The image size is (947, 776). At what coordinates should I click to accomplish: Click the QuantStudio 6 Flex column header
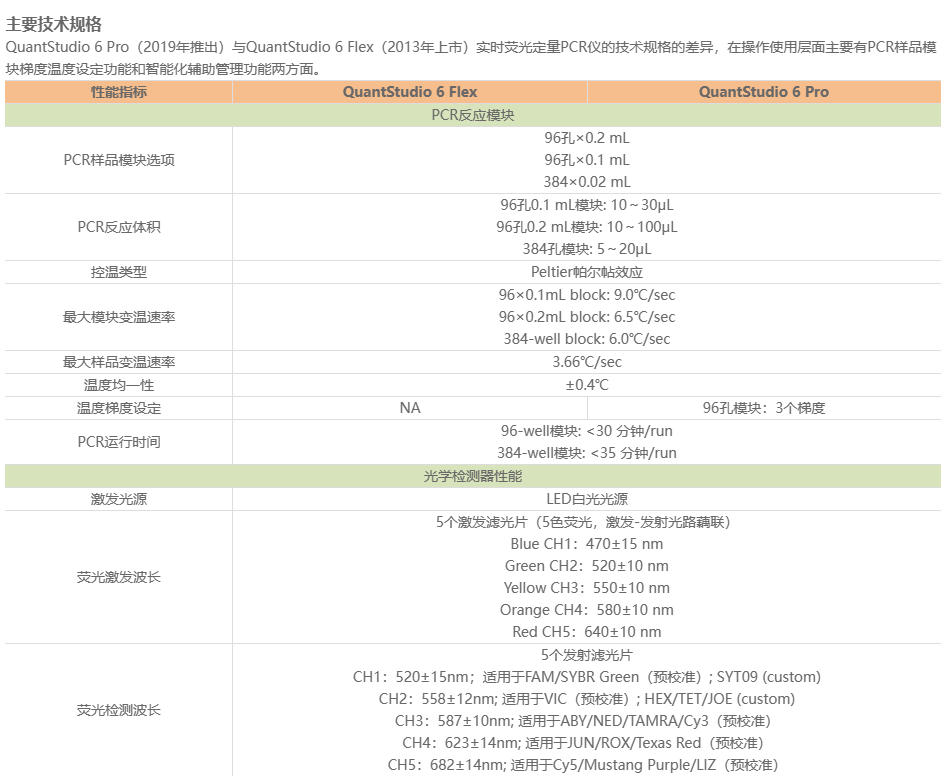(410, 92)
